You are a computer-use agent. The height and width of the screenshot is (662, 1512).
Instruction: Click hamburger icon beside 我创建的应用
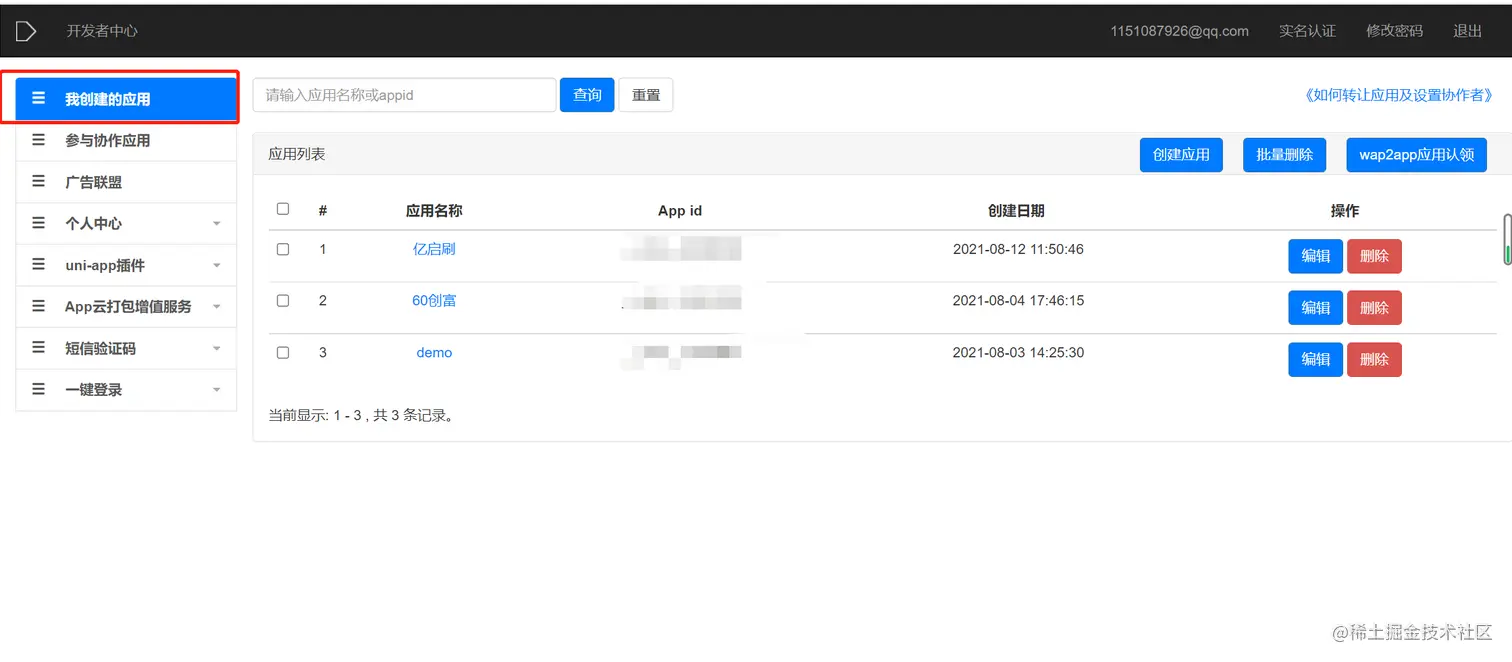tap(39, 98)
